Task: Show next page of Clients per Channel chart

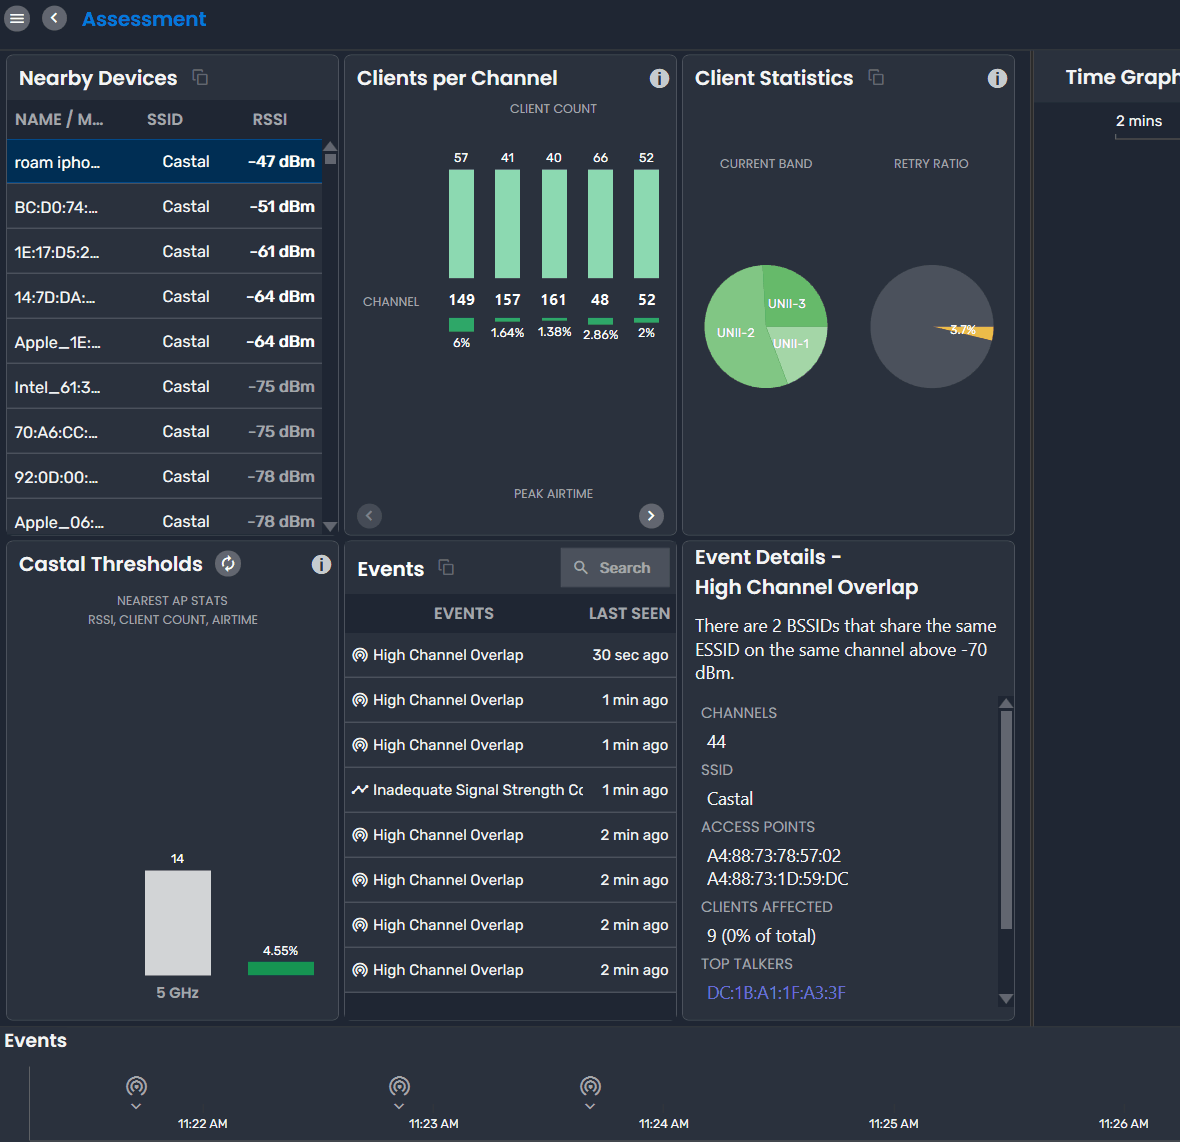Action: [651, 515]
